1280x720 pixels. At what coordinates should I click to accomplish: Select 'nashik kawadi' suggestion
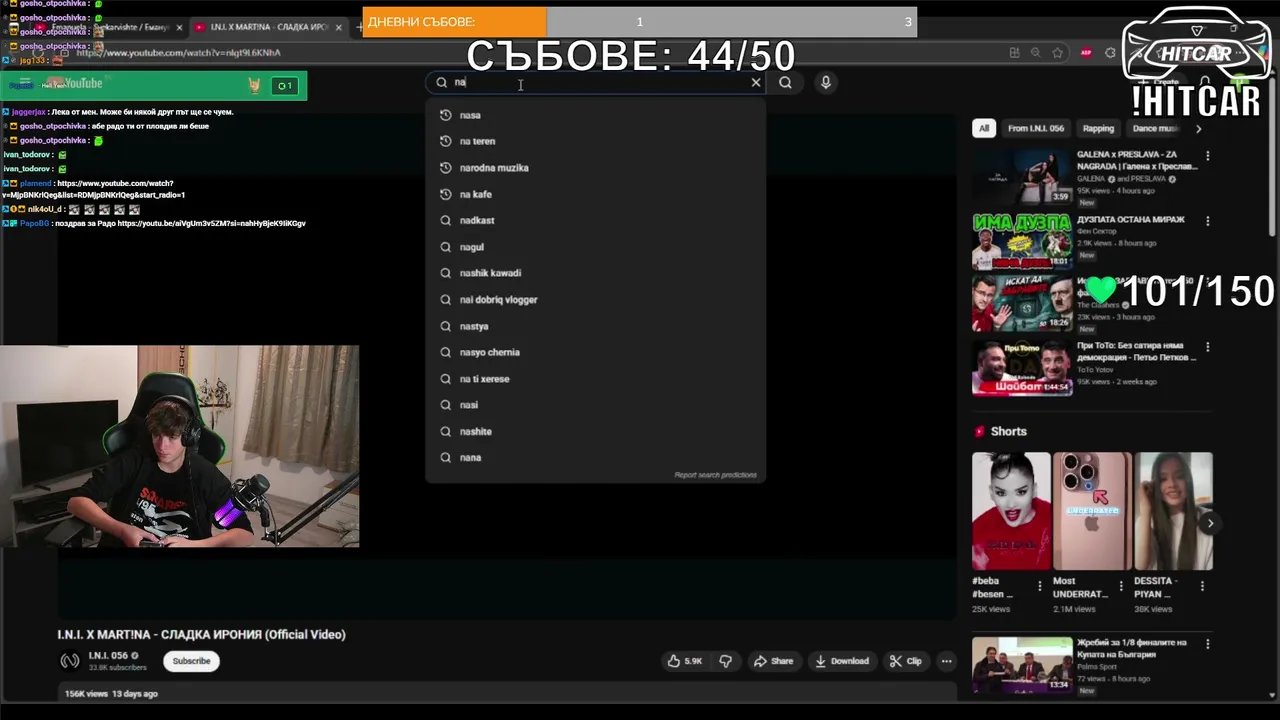click(x=595, y=273)
